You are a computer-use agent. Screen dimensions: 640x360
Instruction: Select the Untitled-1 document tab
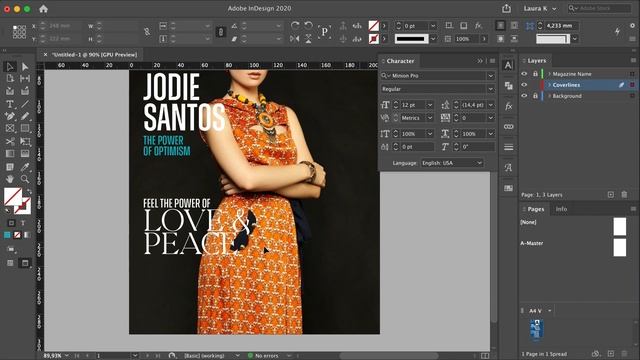(94, 54)
